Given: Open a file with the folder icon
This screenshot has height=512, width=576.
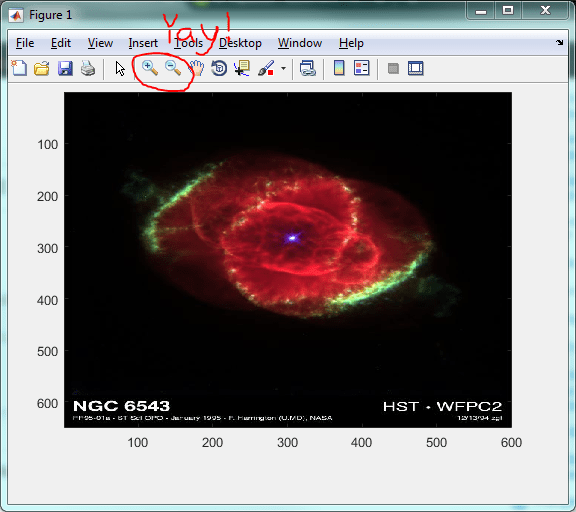Looking at the screenshot, I should coord(42,68).
